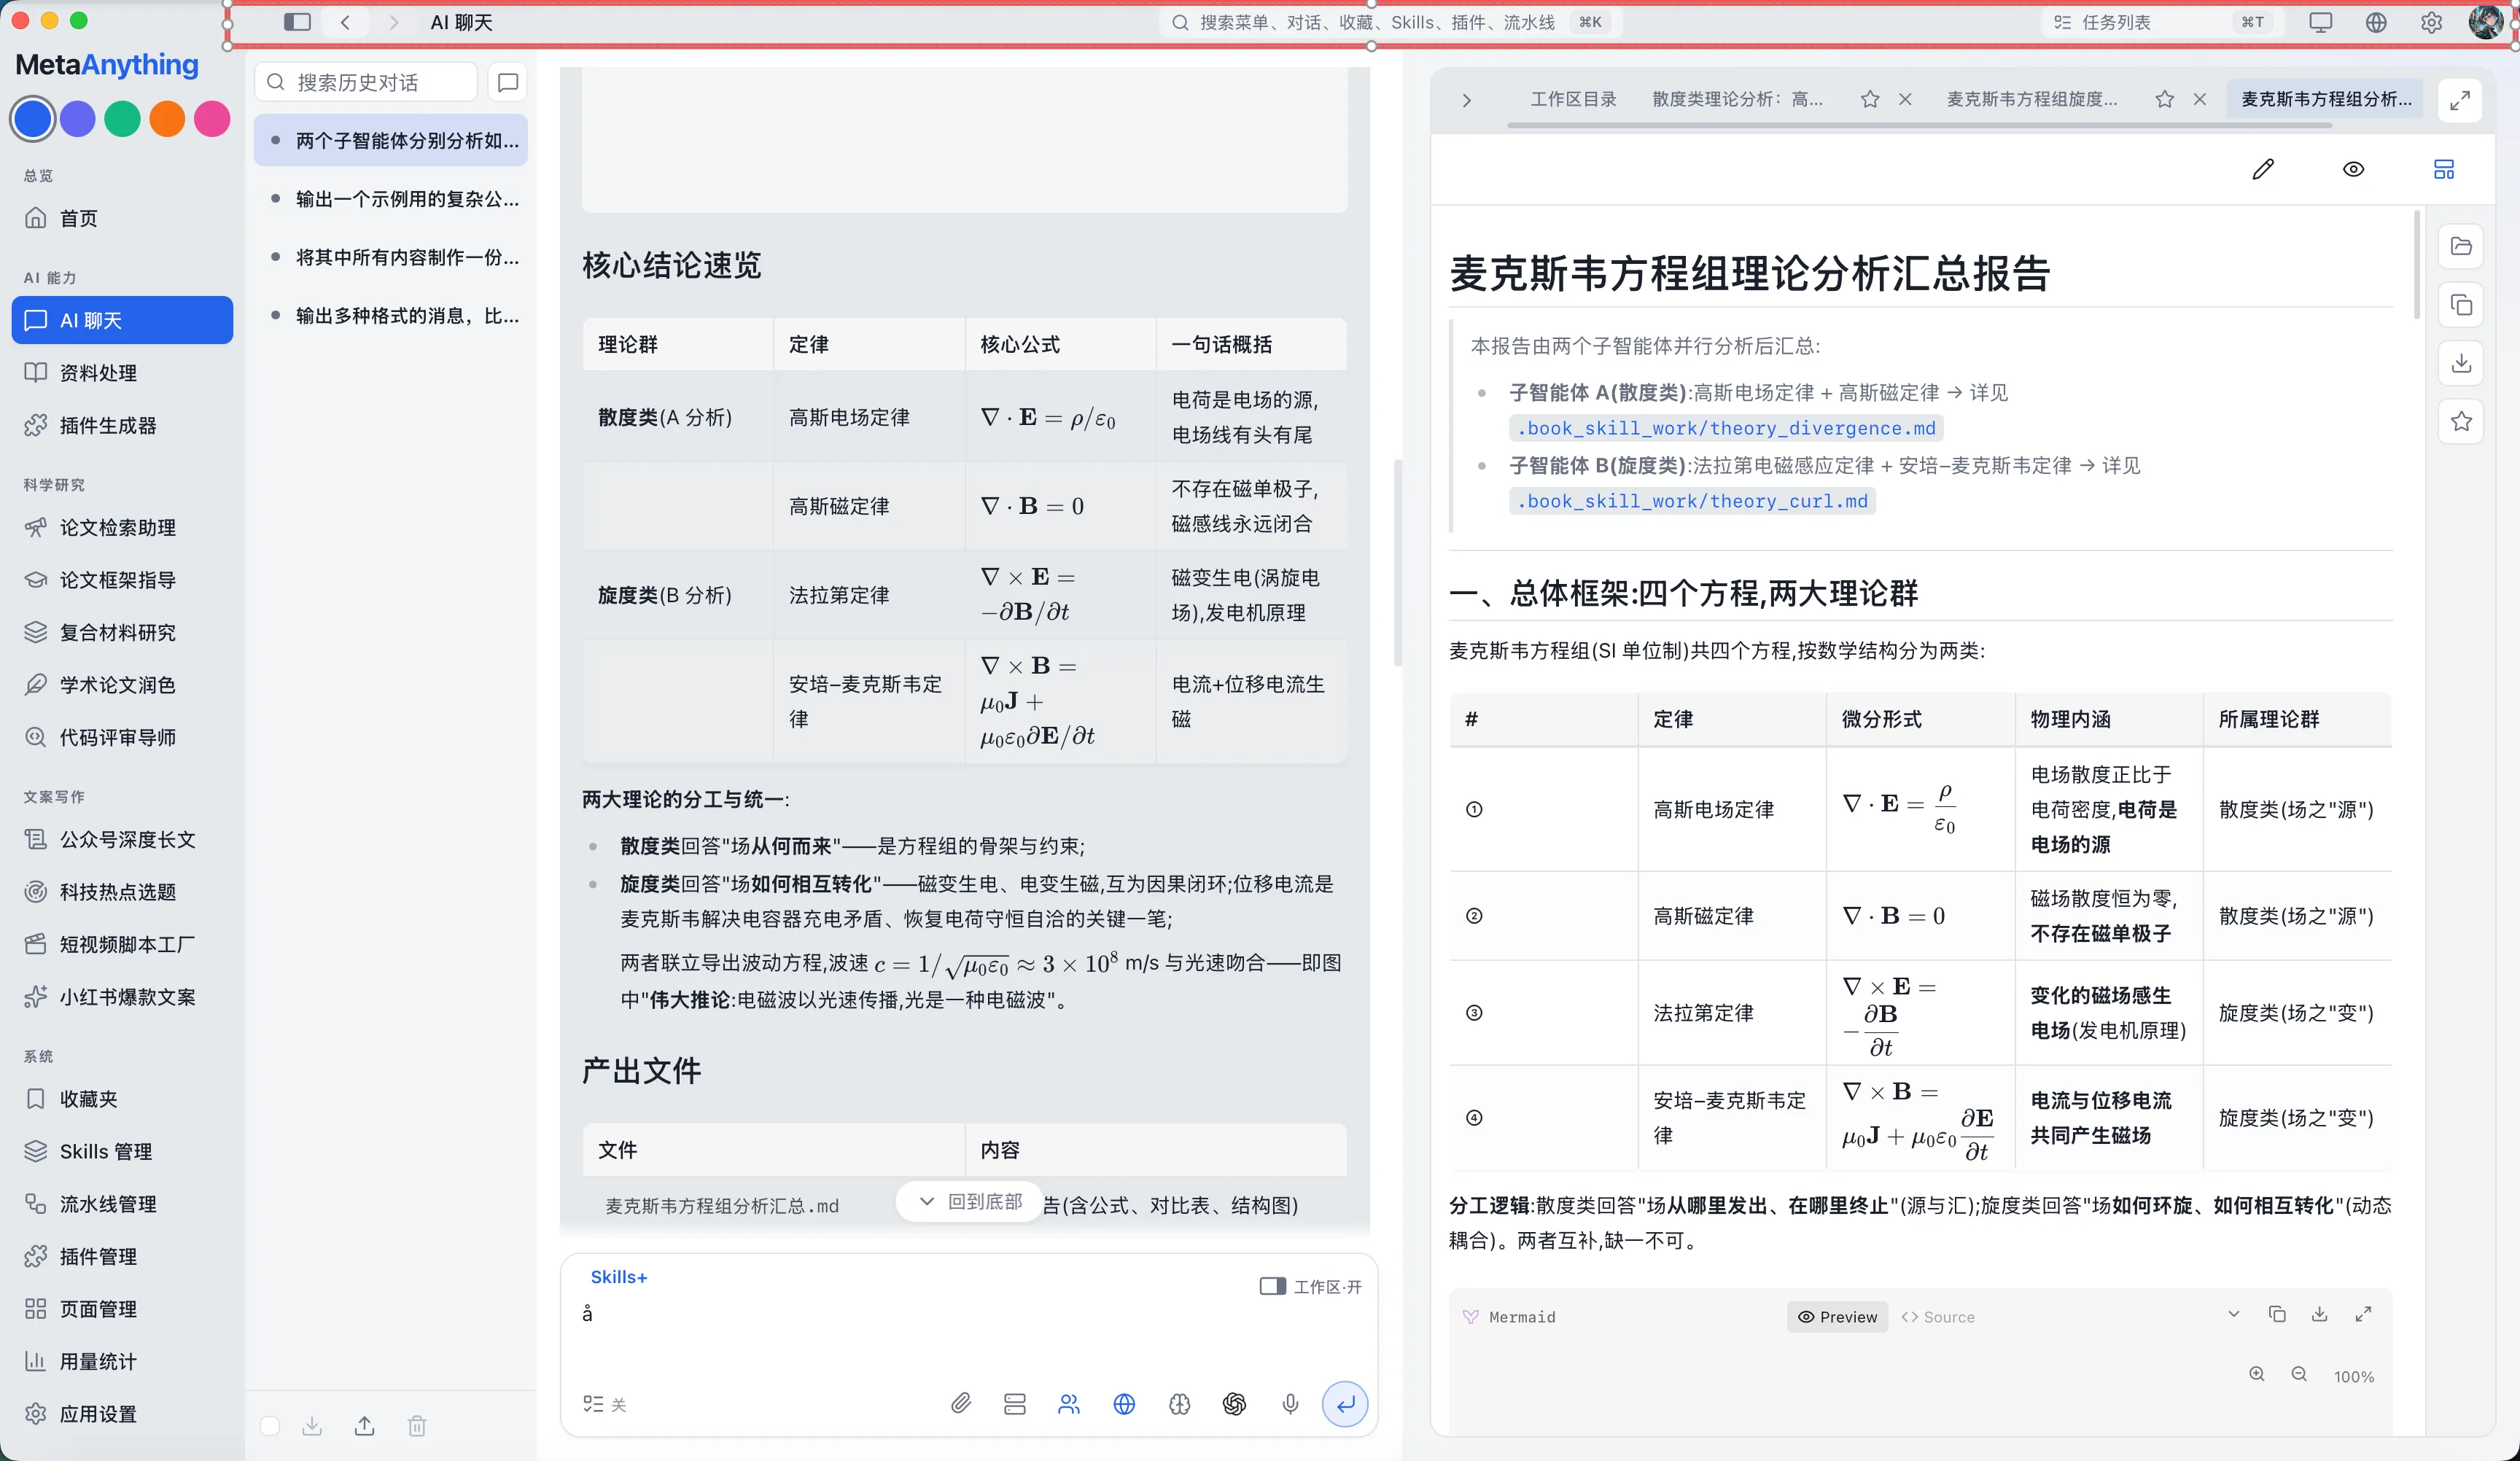Jump down with 回到底部 button
This screenshot has width=2520, height=1461.
(970, 1201)
